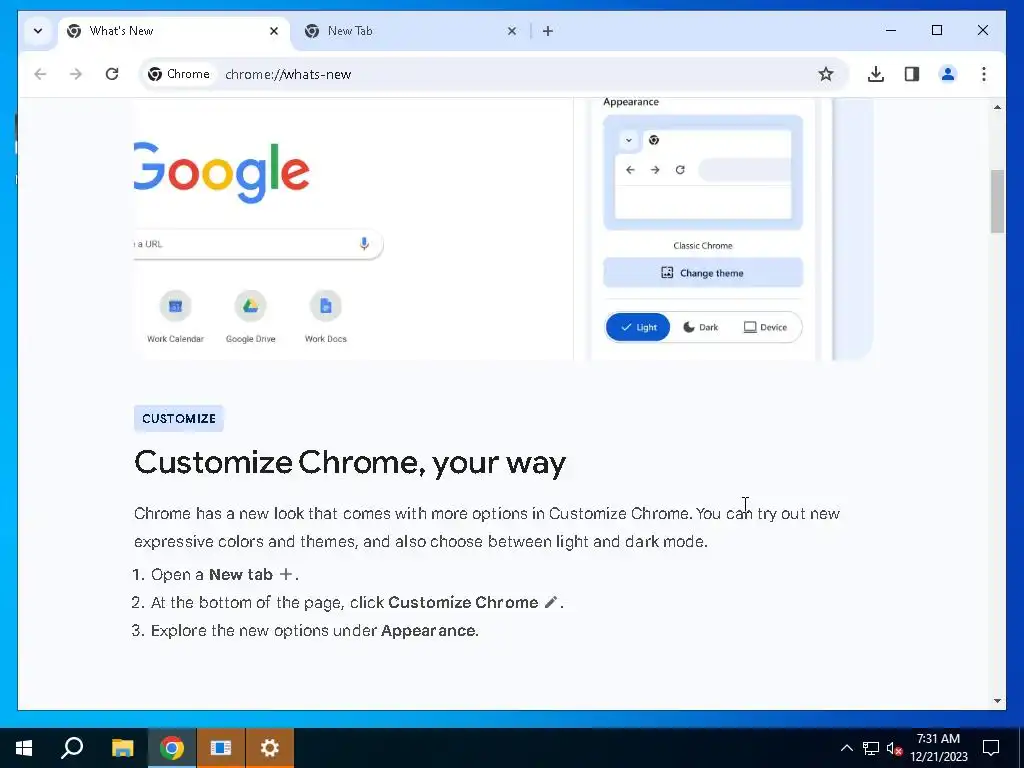Close the What's New tab
Image resolution: width=1024 pixels, height=768 pixels.
[274, 31]
